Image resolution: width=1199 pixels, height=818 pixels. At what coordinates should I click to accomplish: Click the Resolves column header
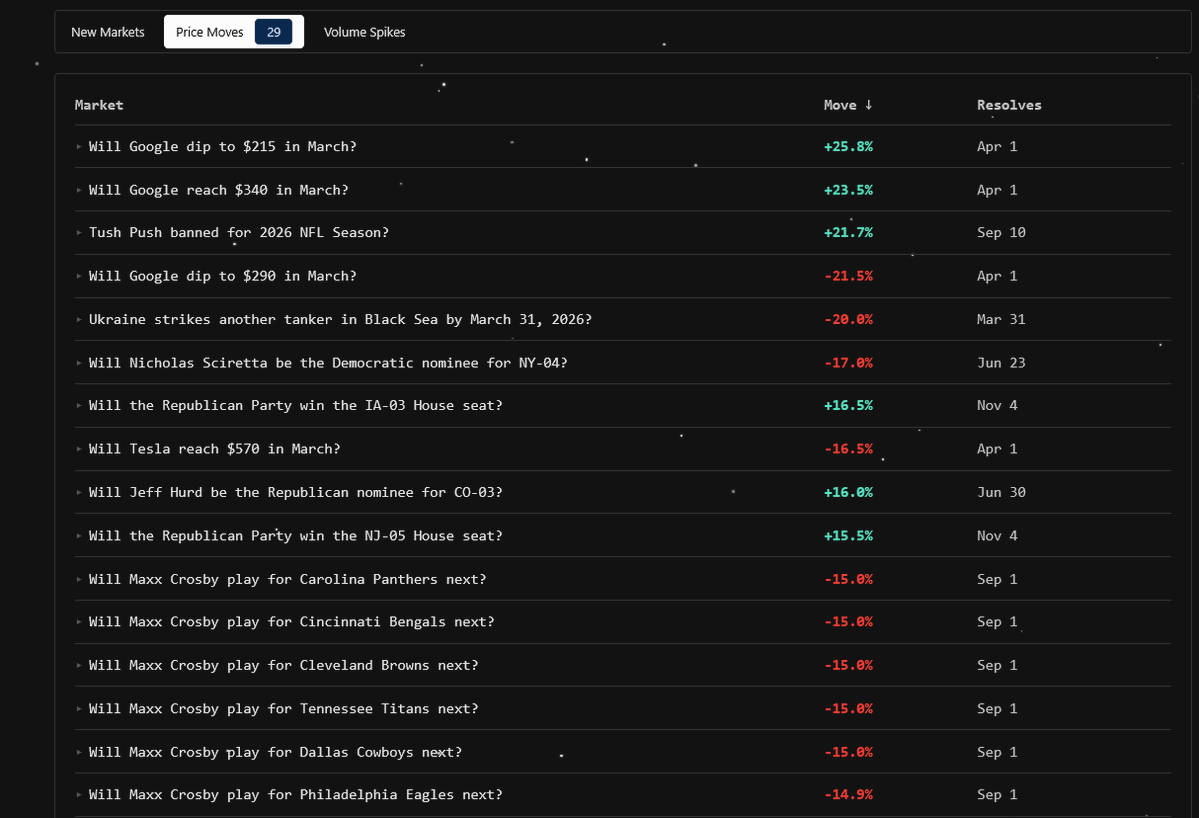tap(1009, 105)
